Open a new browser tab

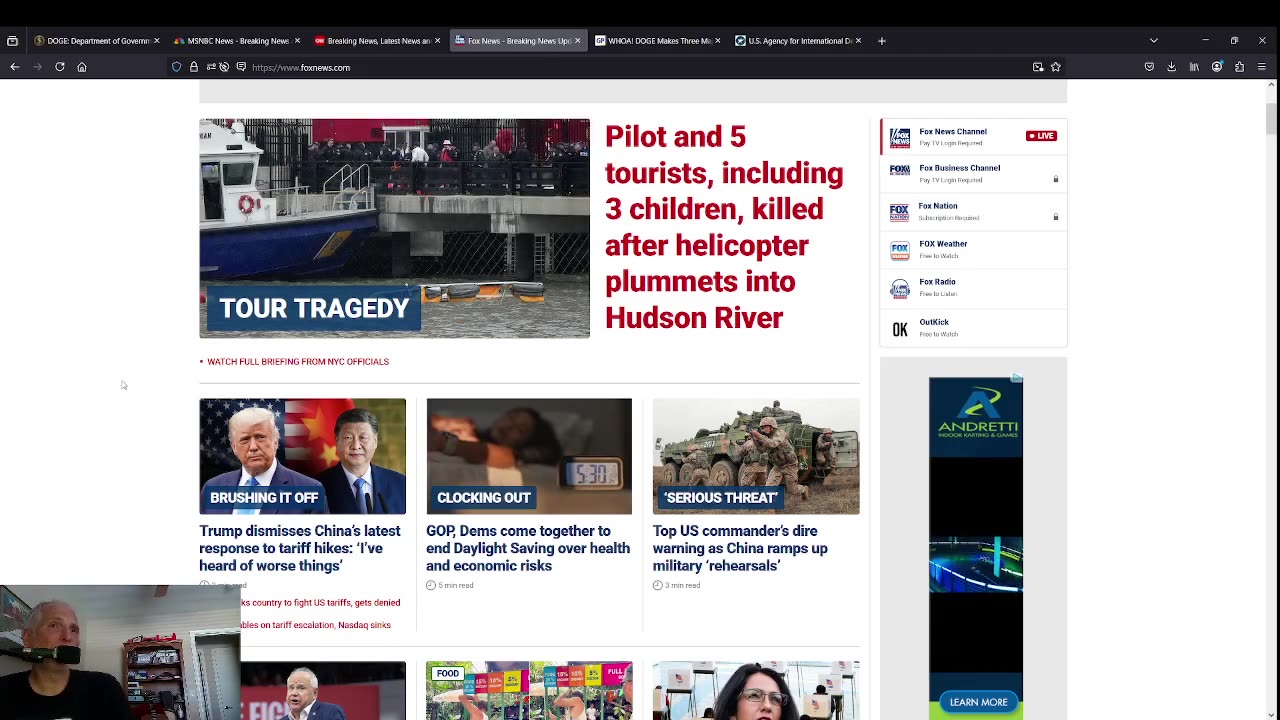tap(881, 41)
